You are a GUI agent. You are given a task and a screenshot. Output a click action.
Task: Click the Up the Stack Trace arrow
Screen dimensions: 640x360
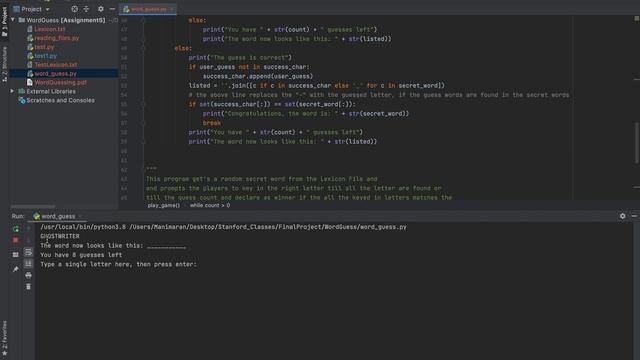tap(28, 229)
